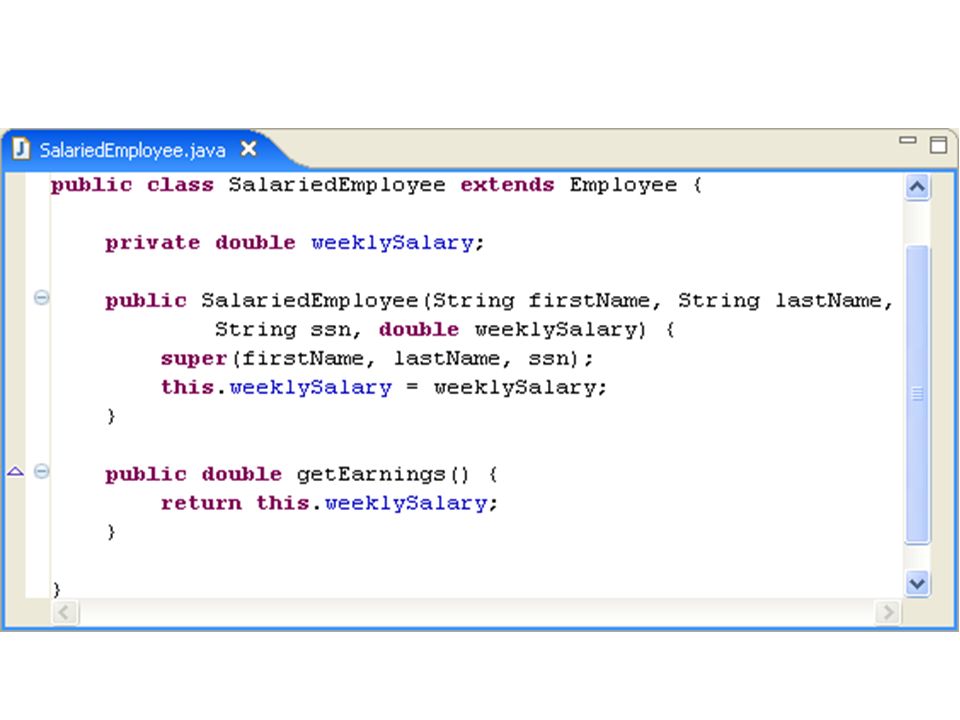Viewport: 960px width, 720px height.
Task: Click the word 'extends' in the class declaration
Action: [x=508, y=185]
